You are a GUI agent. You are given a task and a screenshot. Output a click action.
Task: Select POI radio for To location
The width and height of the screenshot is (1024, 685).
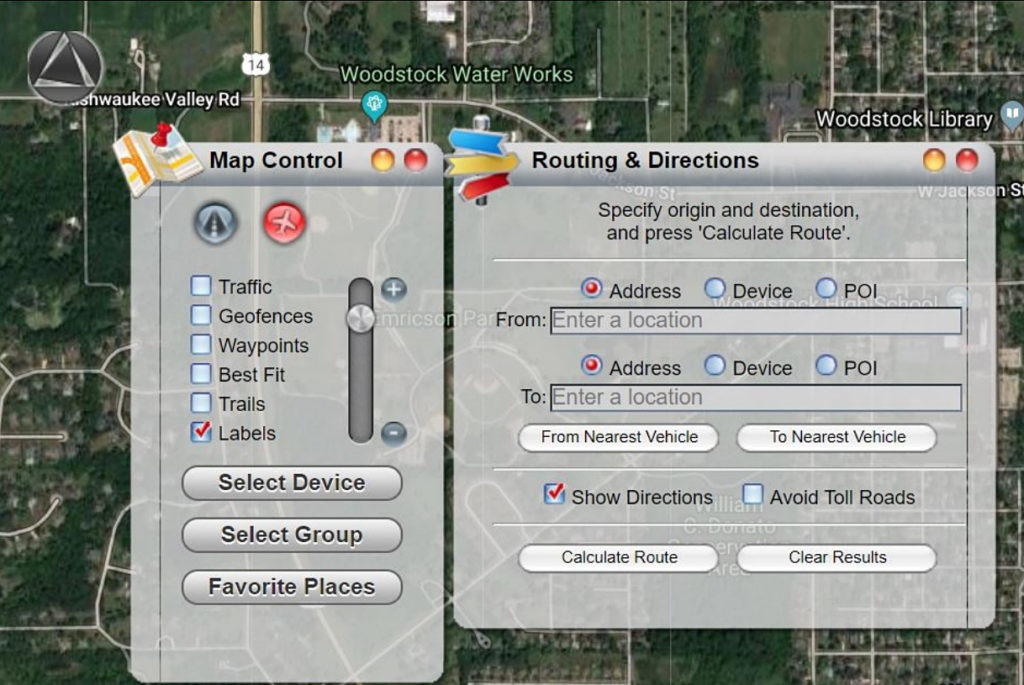(826, 365)
